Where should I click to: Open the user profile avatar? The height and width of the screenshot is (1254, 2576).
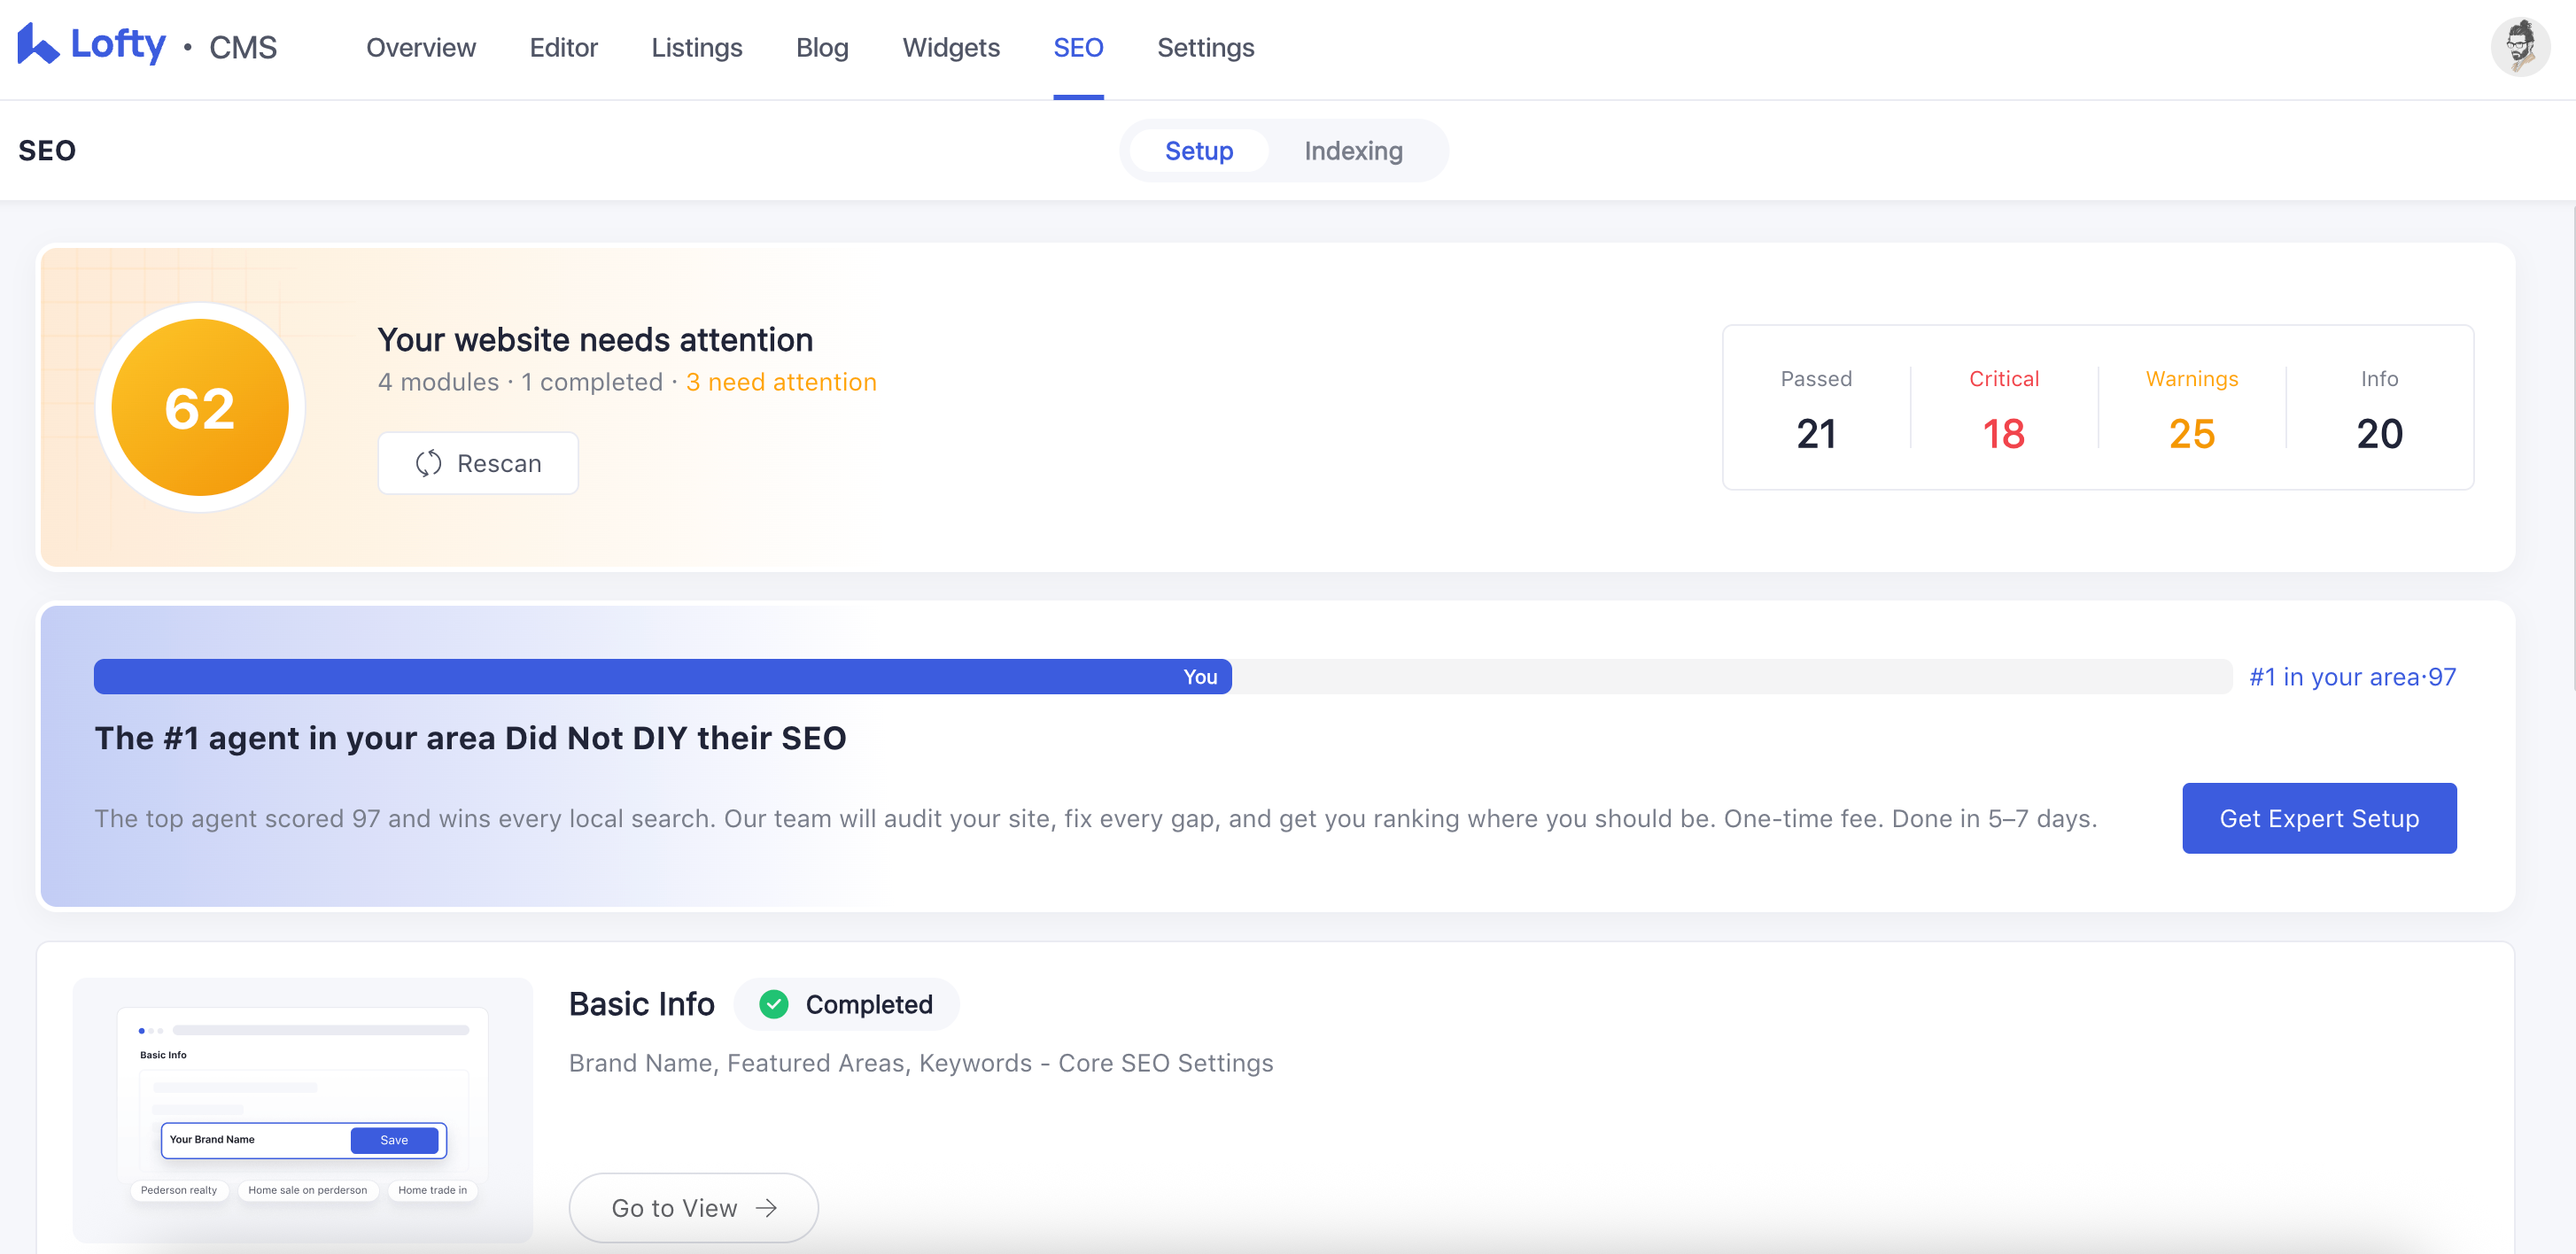coord(2519,47)
